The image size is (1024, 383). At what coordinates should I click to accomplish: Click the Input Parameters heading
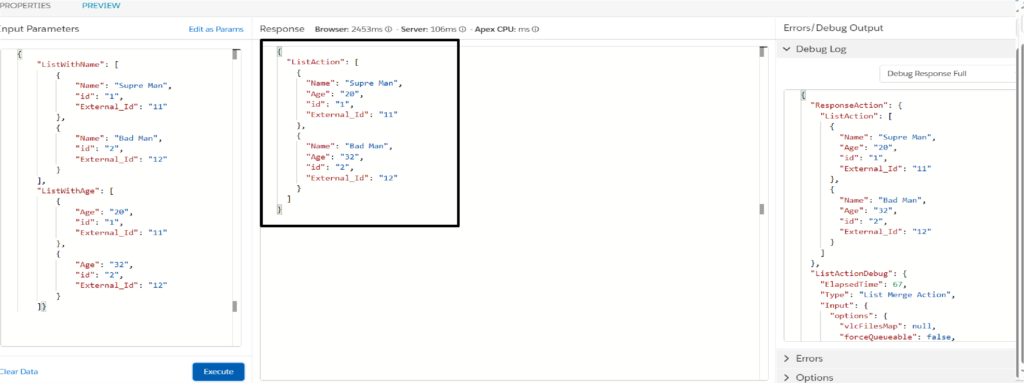pyautogui.click(x=39, y=29)
